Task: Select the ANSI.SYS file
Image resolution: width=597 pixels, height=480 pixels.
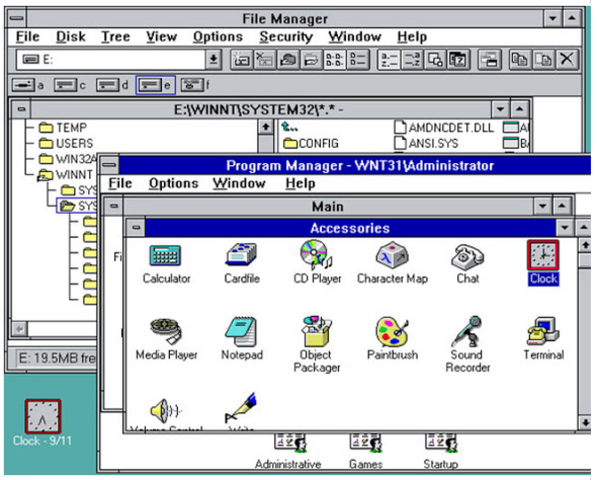Action: 426,144
